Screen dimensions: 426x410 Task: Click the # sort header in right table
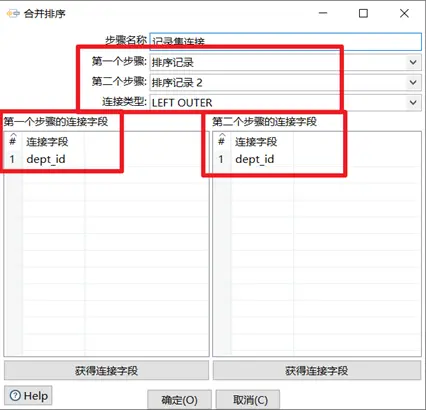pyautogui.click(x=221, y=140)
